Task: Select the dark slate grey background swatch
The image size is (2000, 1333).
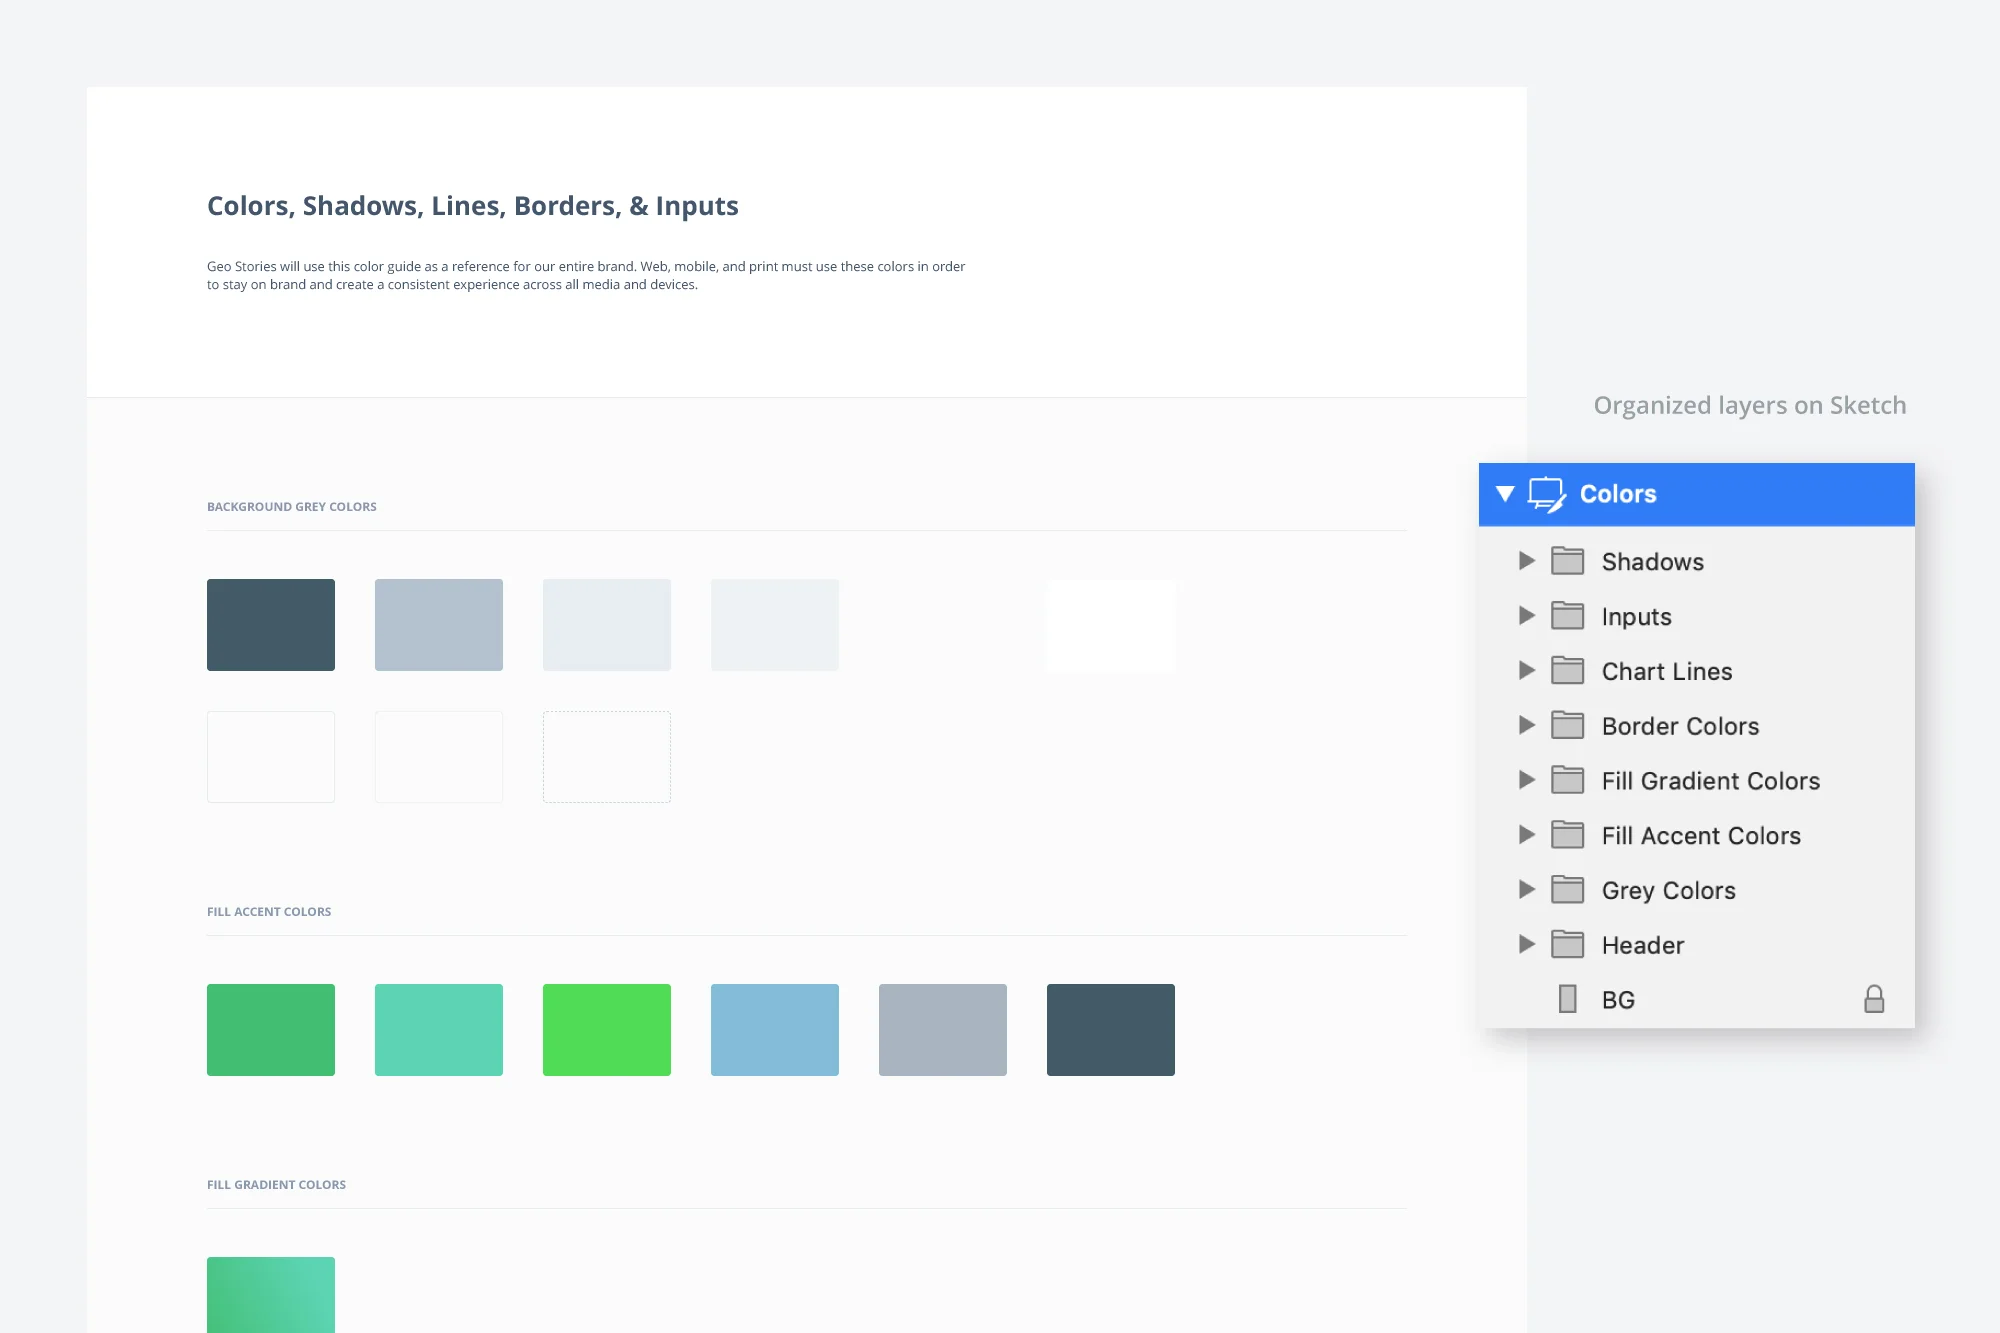Action: pos(270,624)
